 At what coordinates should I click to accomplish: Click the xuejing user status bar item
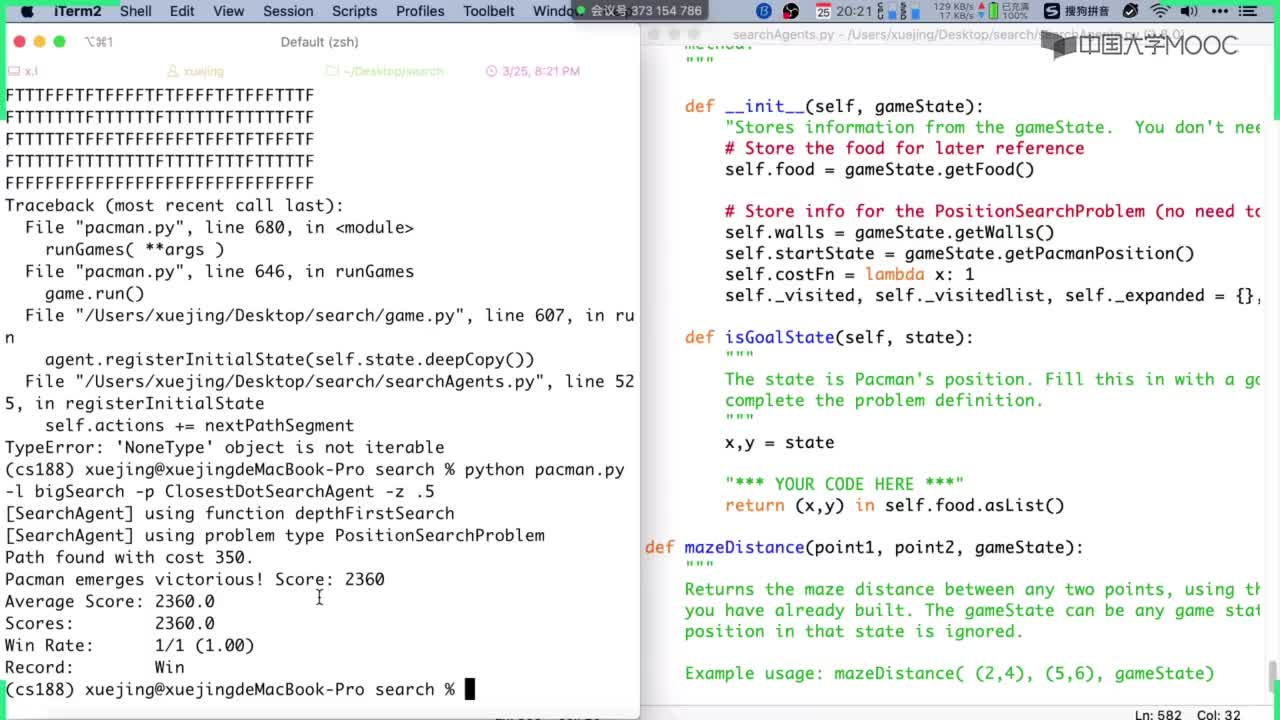195,71
